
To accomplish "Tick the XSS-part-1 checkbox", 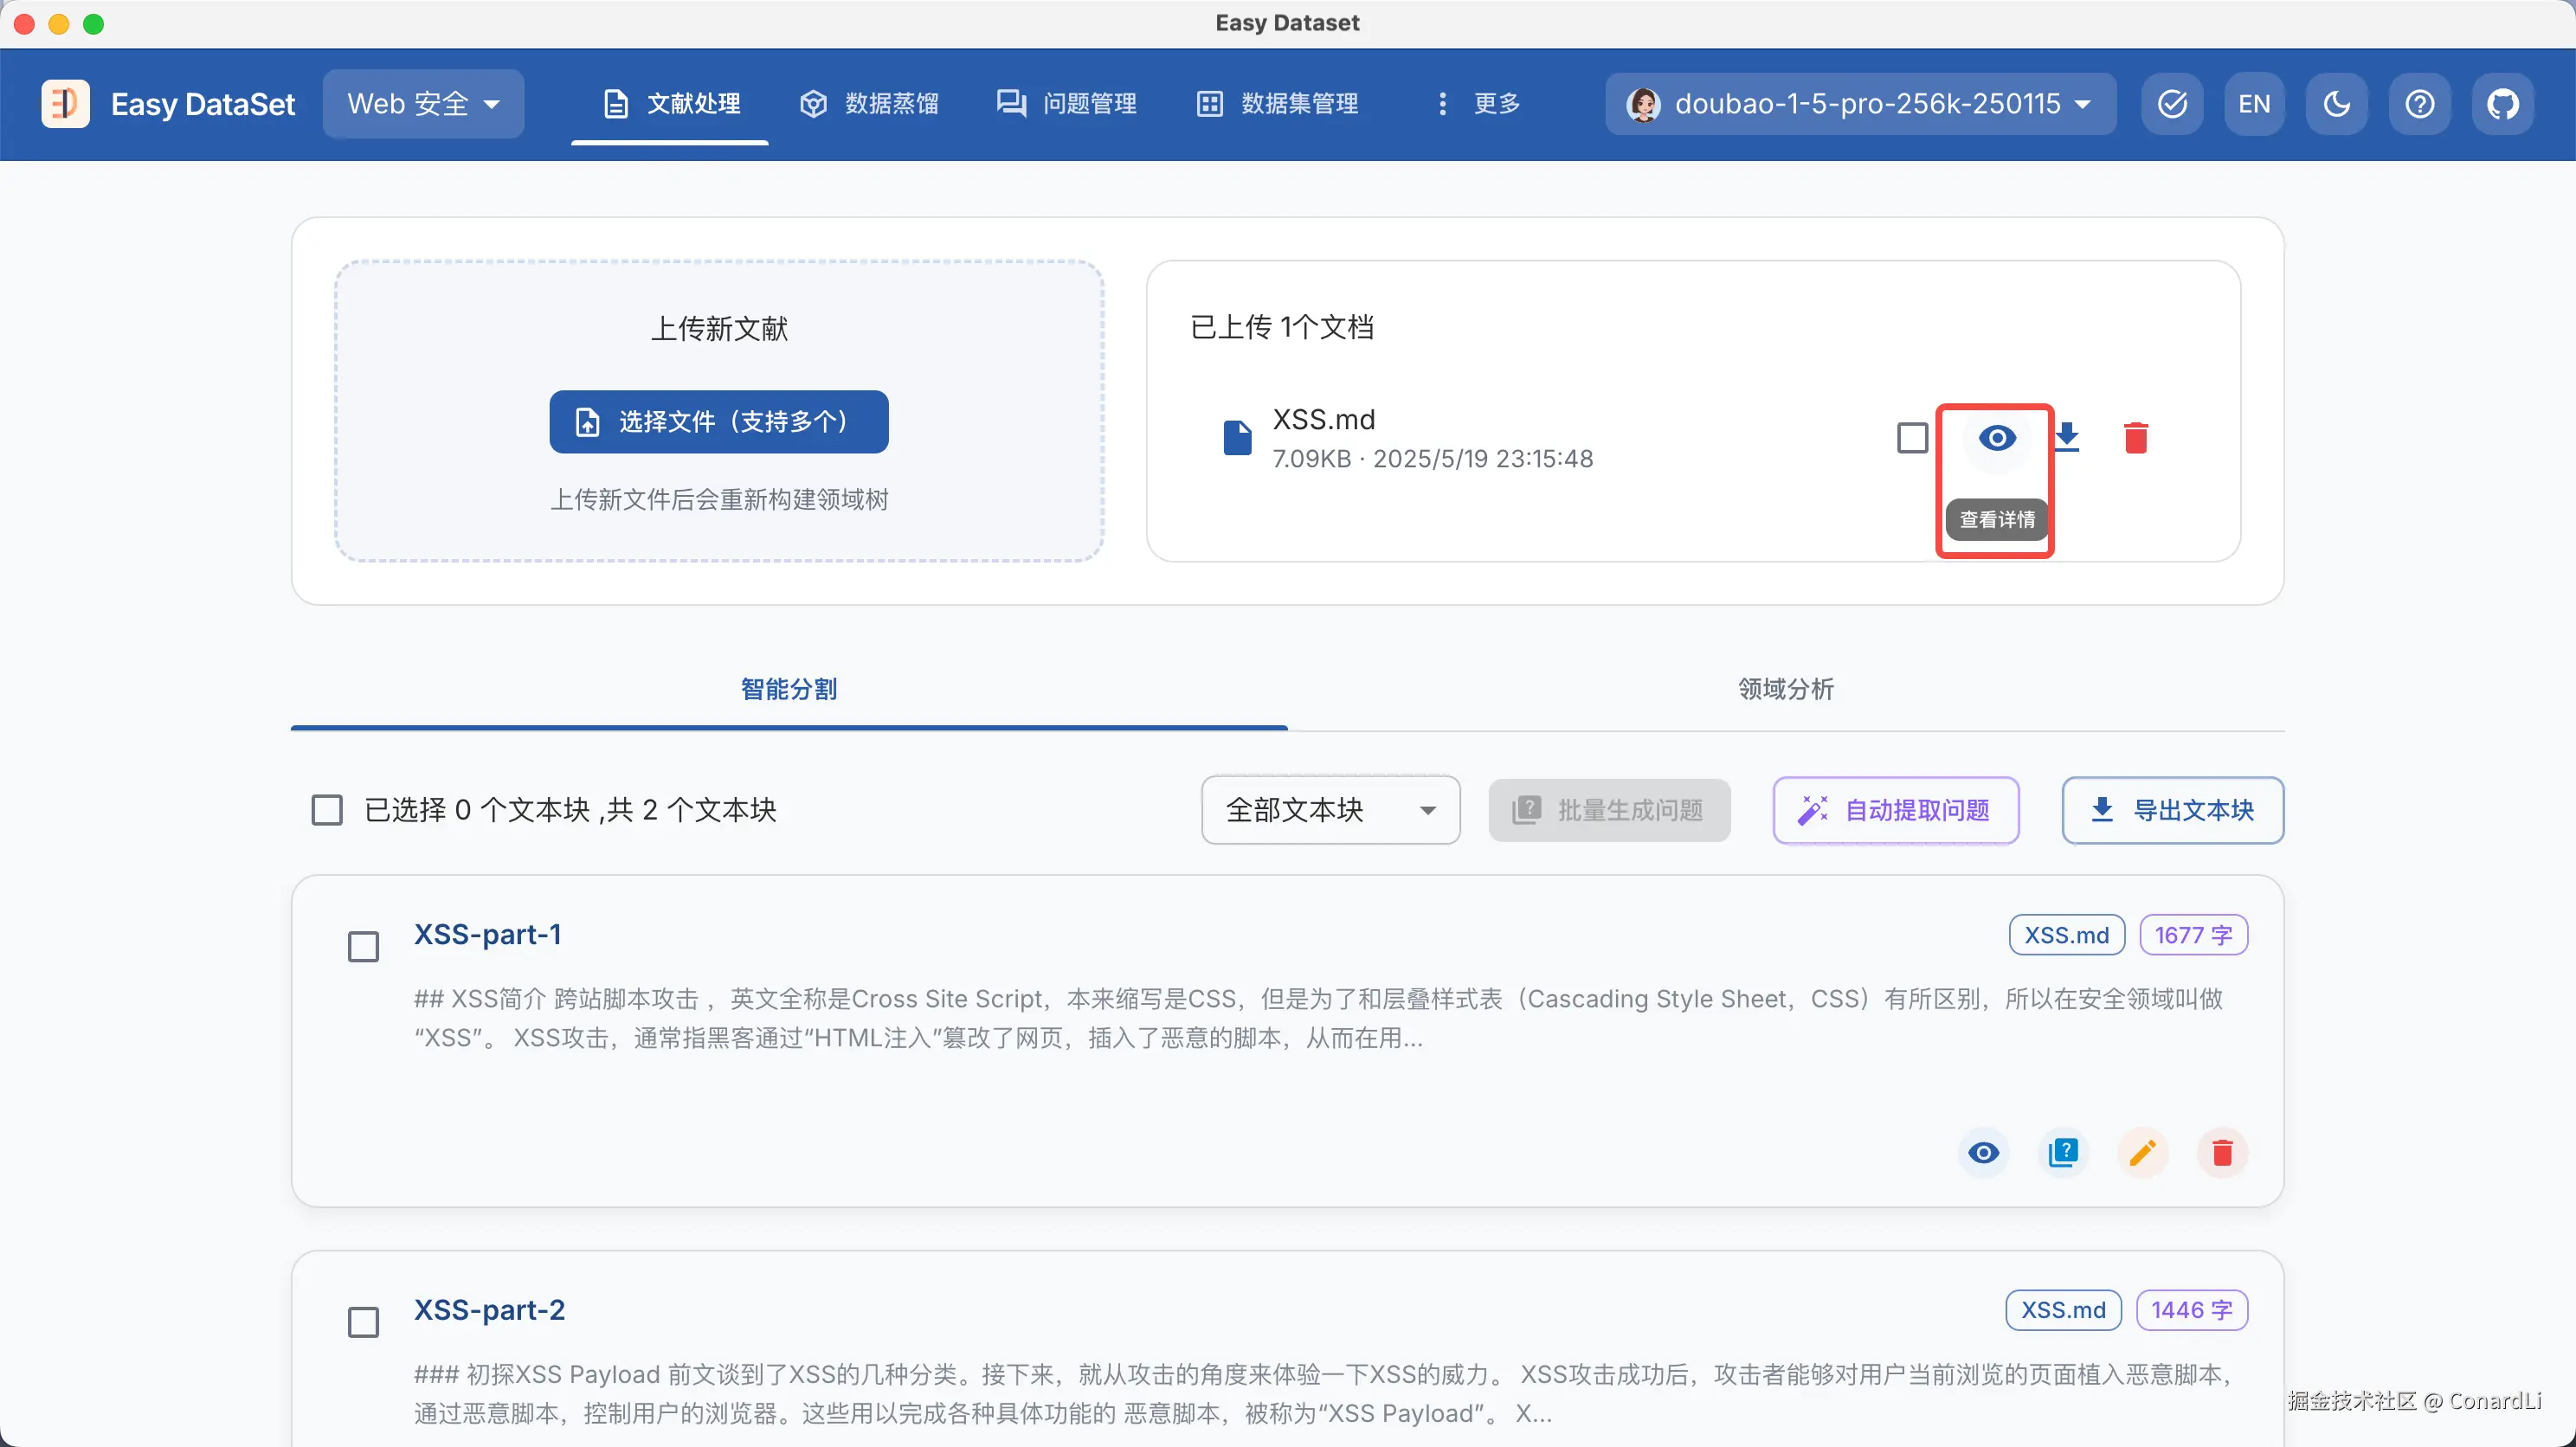I will coord(363,946).
